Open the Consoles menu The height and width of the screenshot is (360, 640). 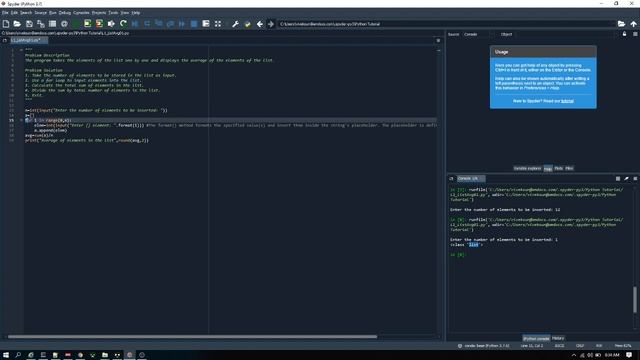(x=81, y=13)
